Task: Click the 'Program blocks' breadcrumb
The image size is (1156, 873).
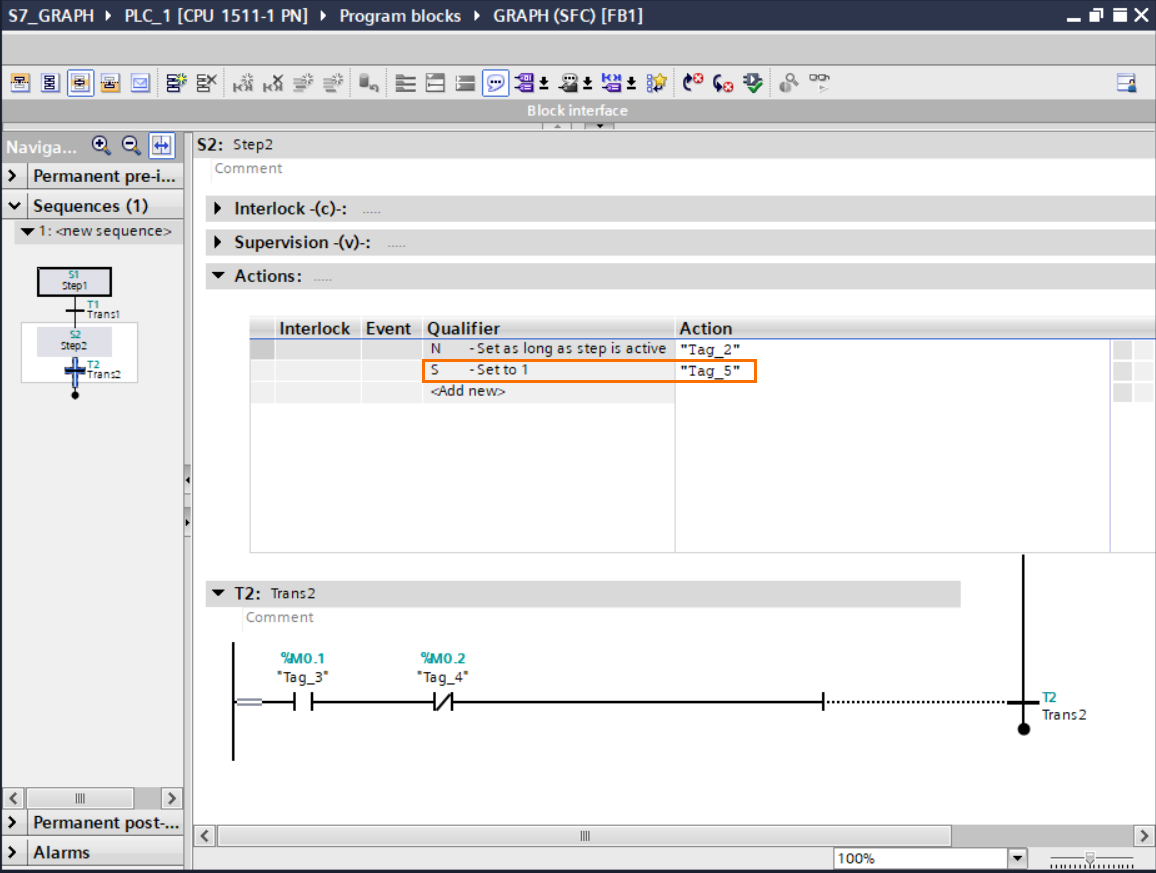Action: (400, 15)
